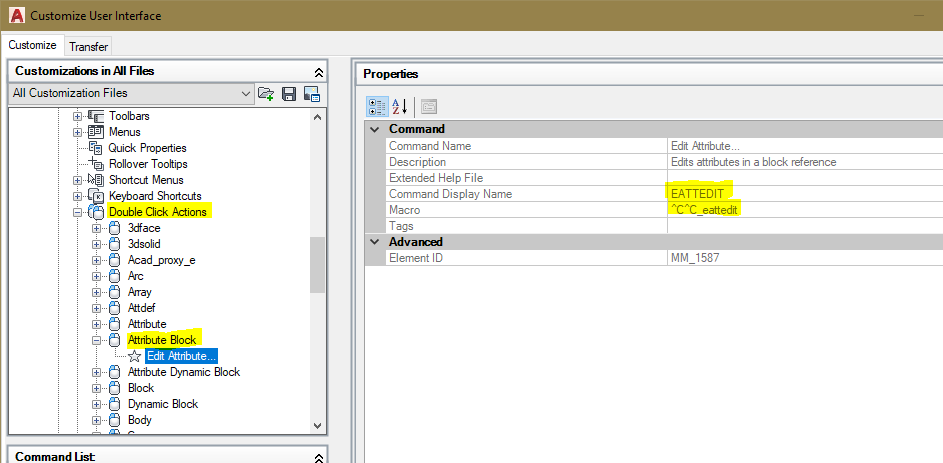Viewport: 943px width, 463px height.
Task: Edit Command Display Name EATTEDIT field
Action: point(805,194)
